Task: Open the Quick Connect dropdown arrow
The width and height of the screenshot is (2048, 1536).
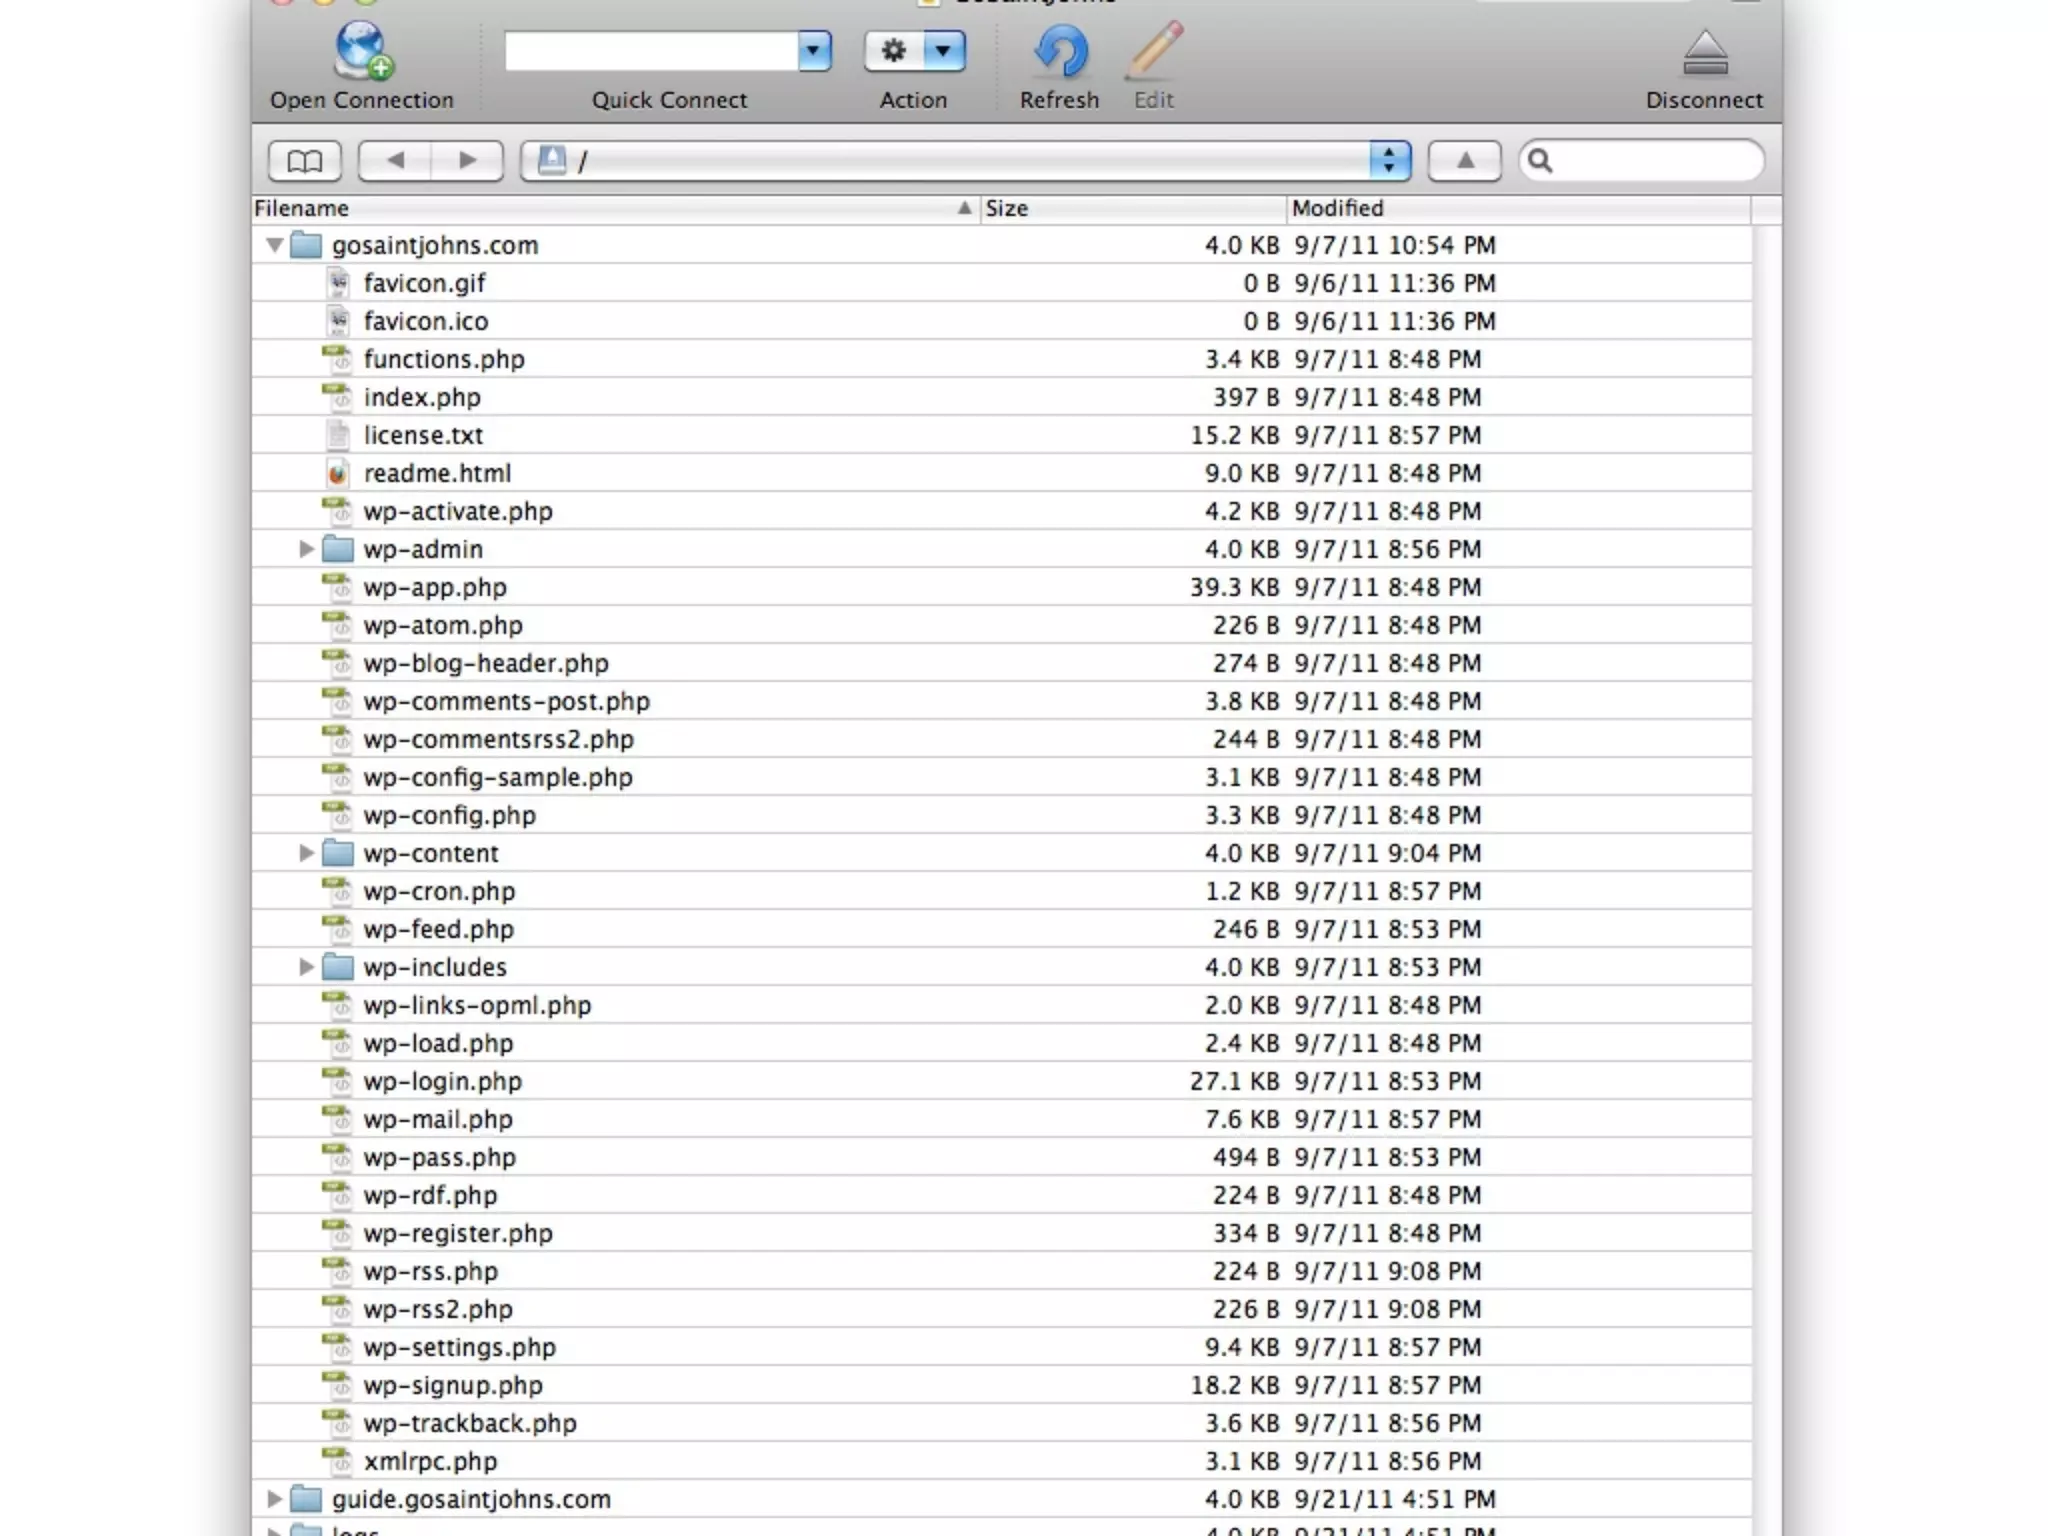Action: click(814, 51)
